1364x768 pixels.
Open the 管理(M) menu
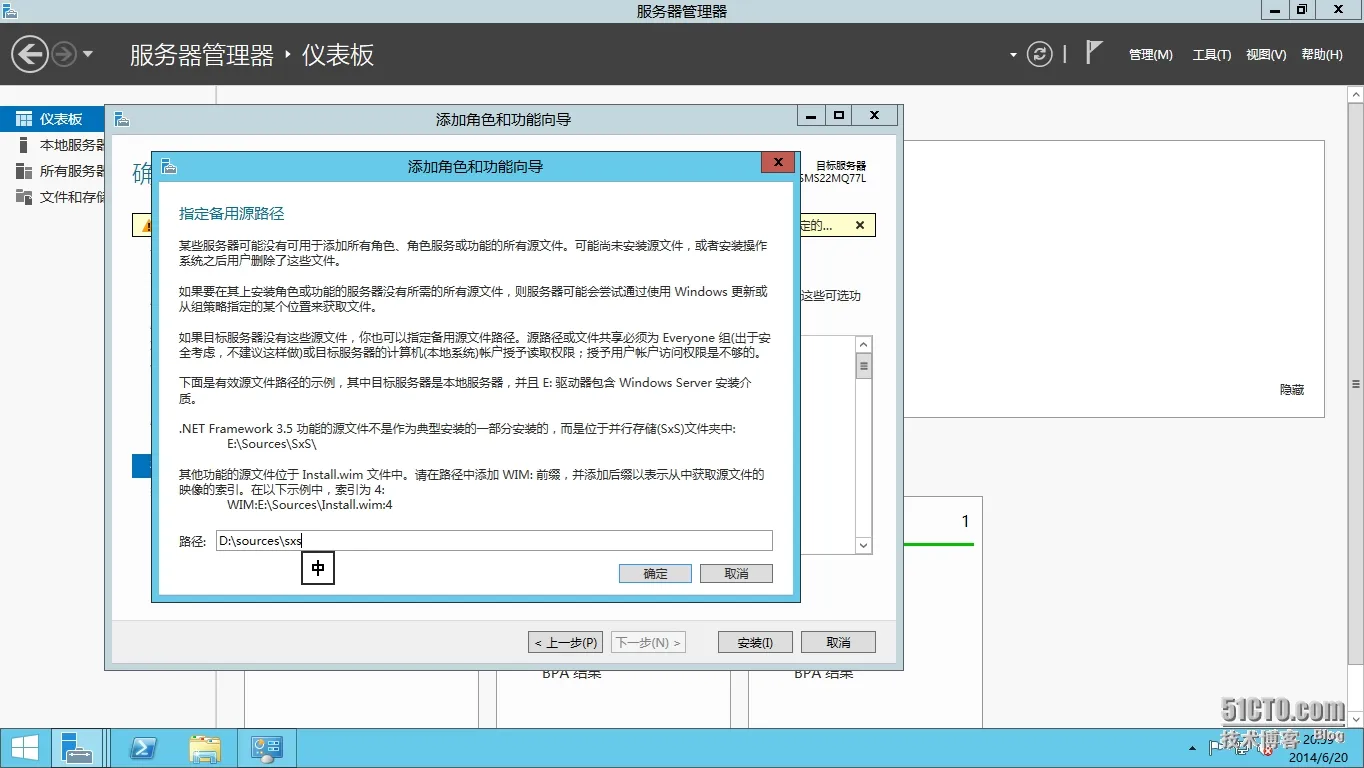pos(1150,55)
